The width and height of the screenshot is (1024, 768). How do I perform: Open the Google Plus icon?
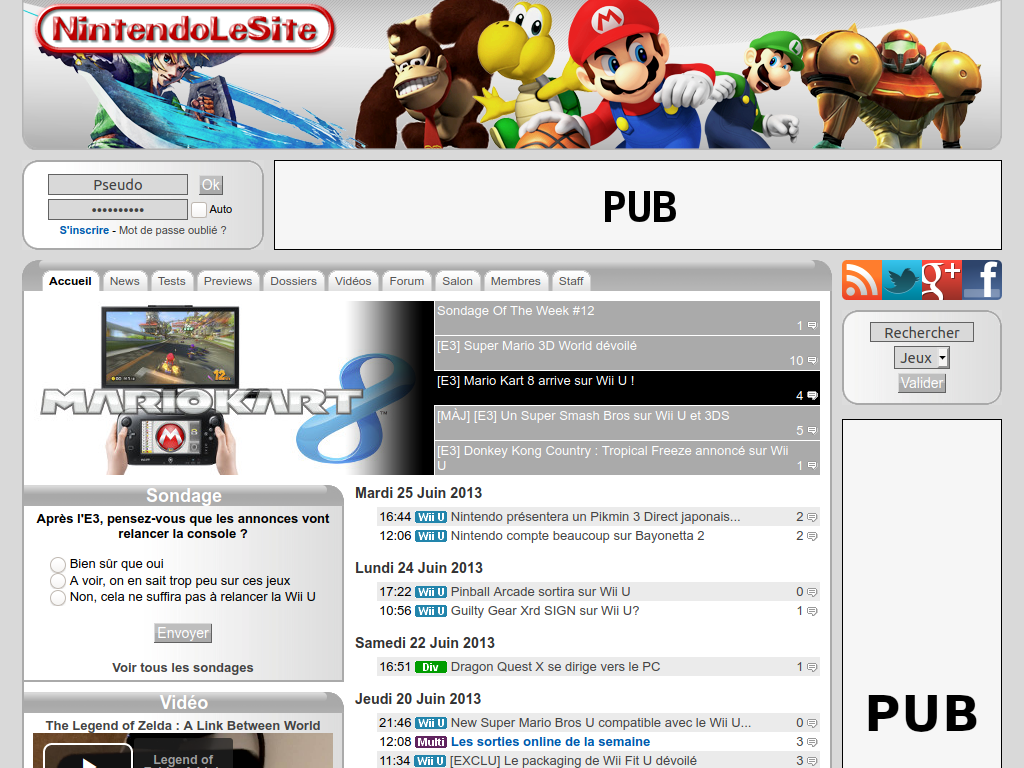pyautogui.click(x=942, y=280)
